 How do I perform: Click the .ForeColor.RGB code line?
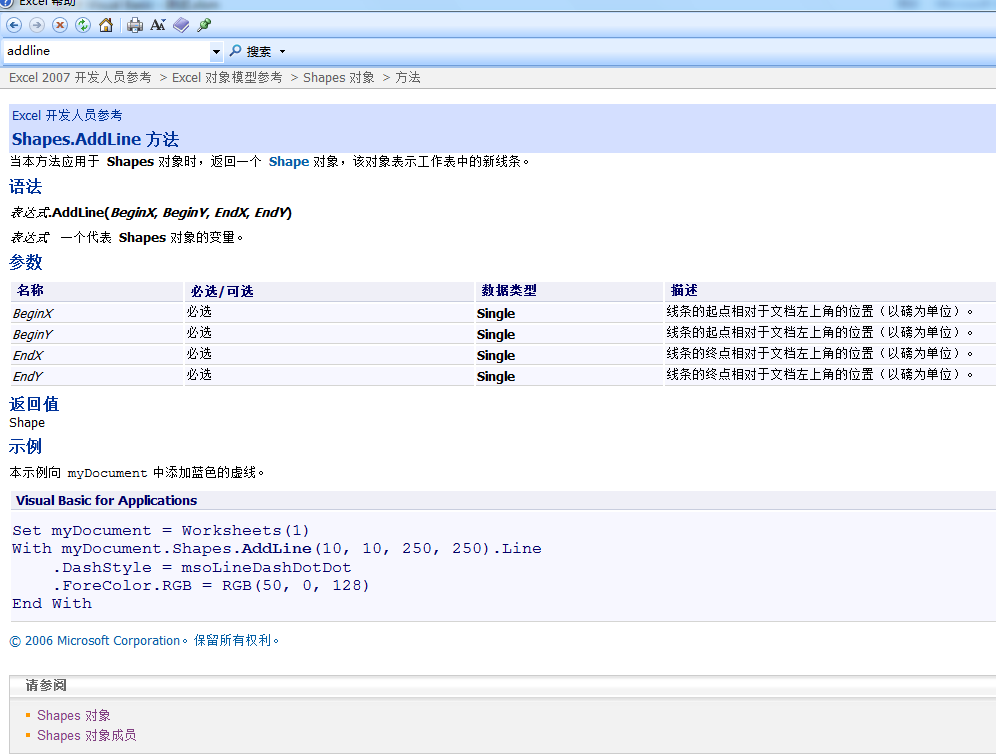[211, 585]
